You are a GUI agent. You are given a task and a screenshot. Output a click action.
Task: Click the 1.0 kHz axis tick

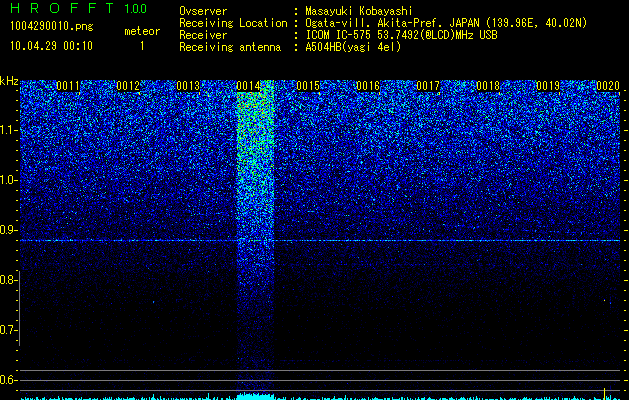pyautogui.click(x=10, y=180)
